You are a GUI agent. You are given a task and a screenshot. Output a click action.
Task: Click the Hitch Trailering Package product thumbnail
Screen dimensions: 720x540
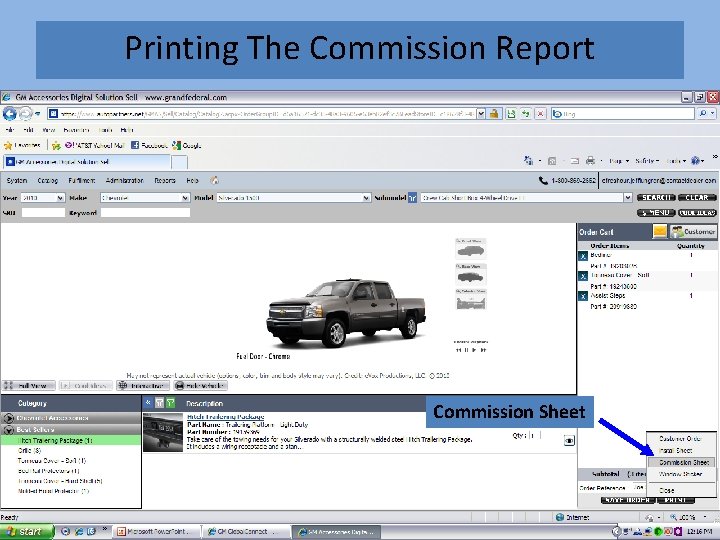[163, 433]
